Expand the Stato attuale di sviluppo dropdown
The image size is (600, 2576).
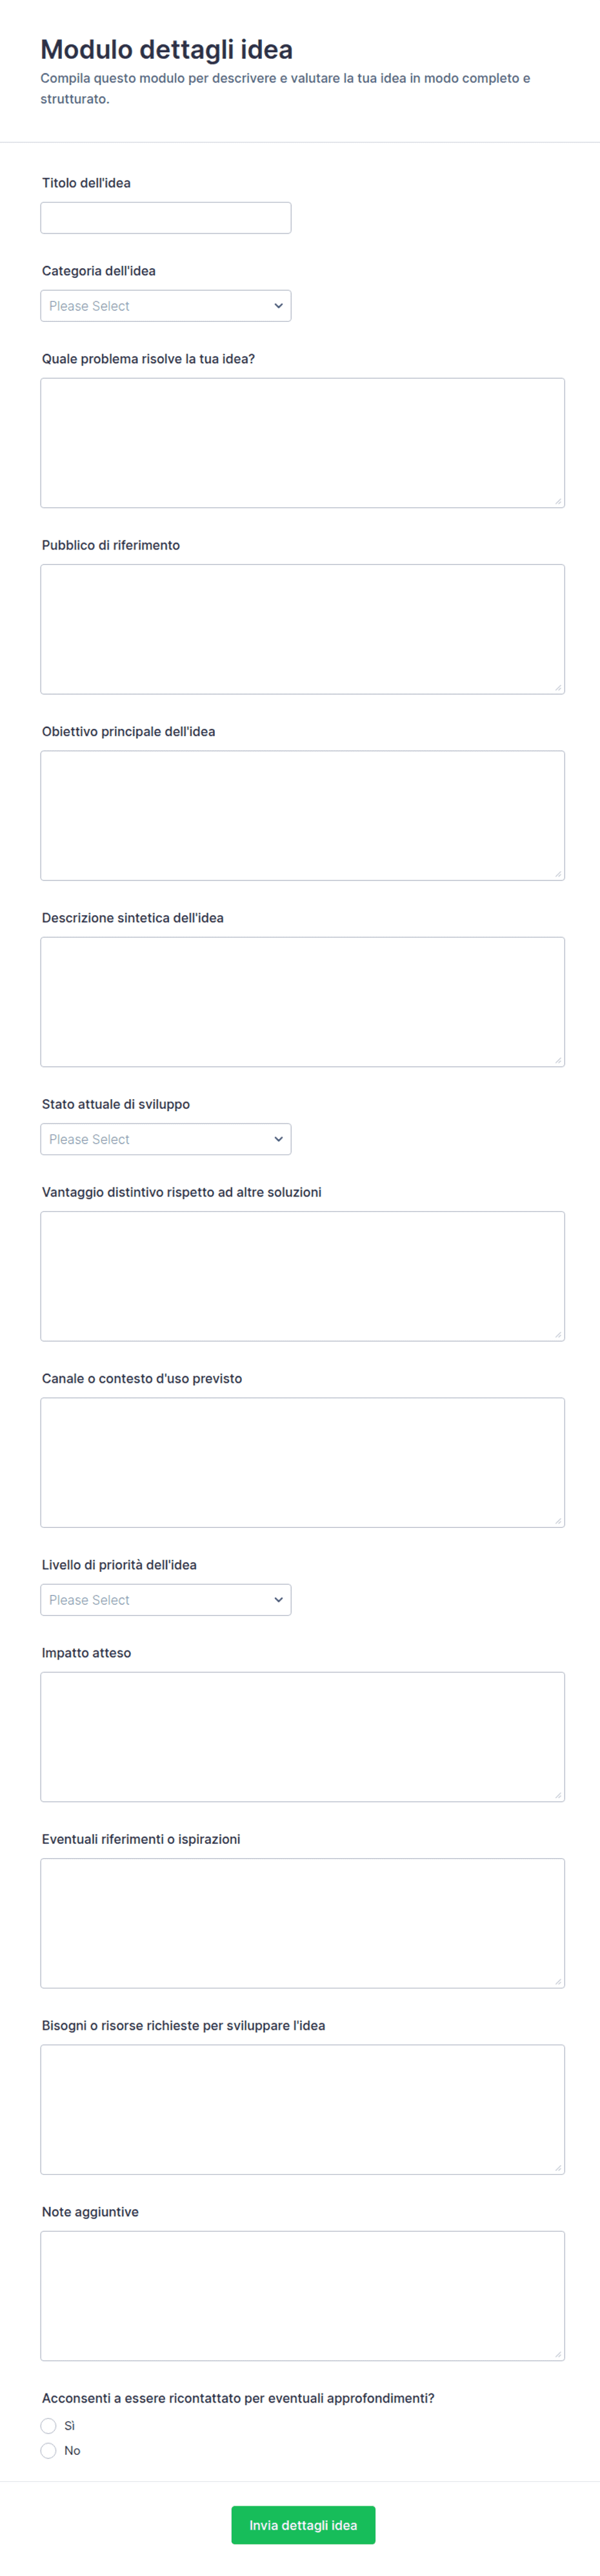[166, 1139]
